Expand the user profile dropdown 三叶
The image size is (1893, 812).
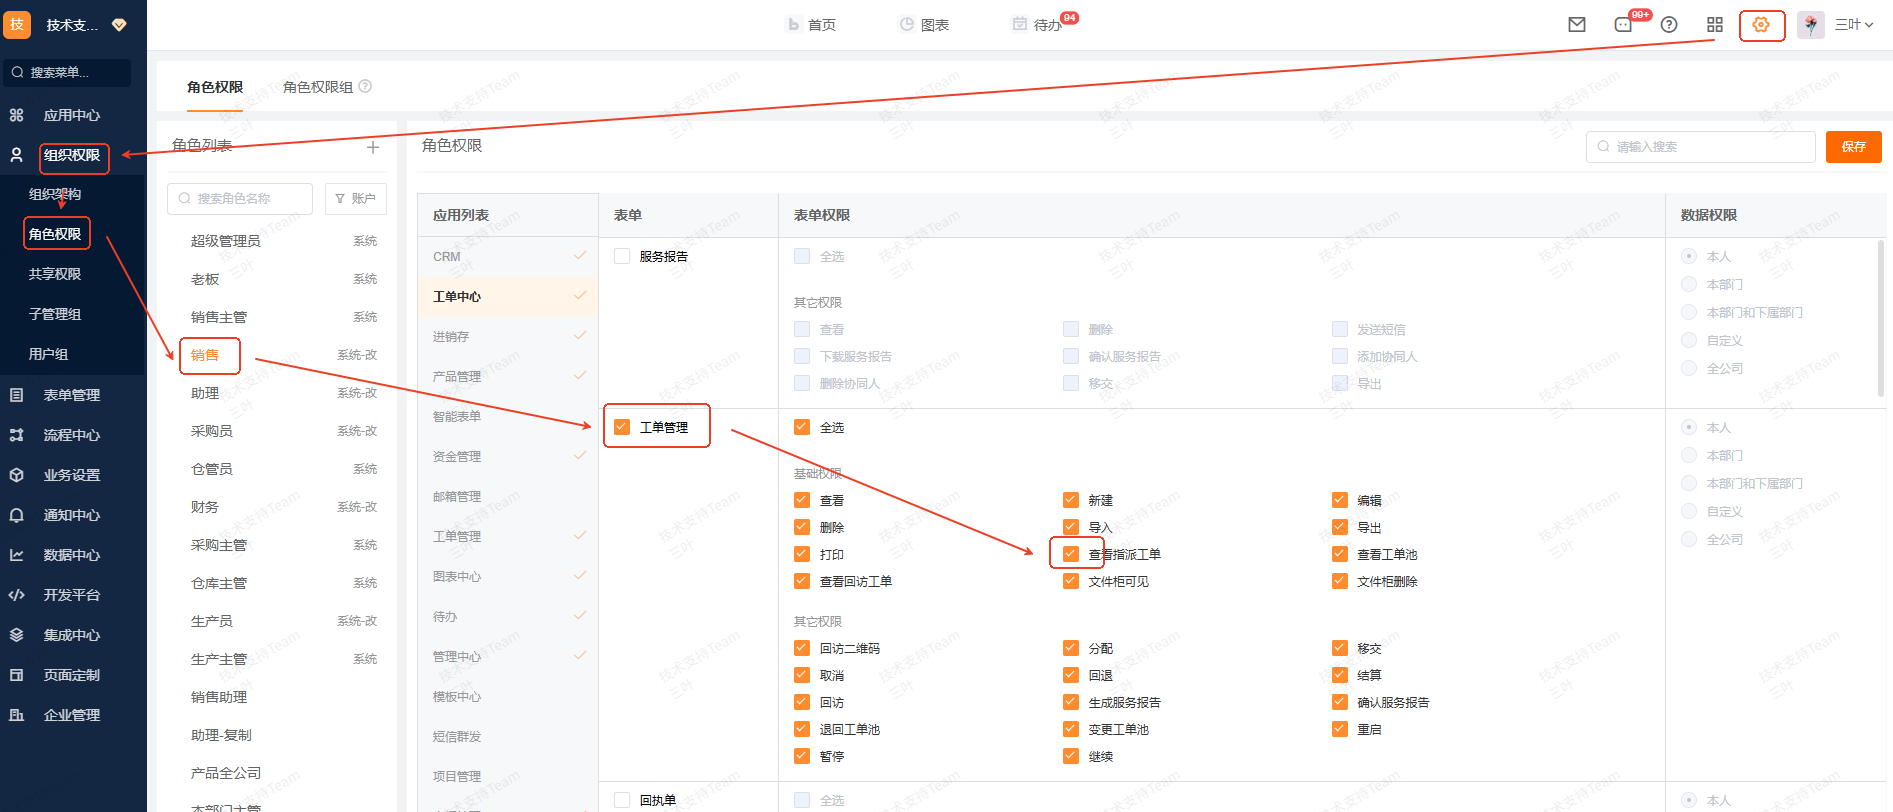click(x=1853, y=25)
